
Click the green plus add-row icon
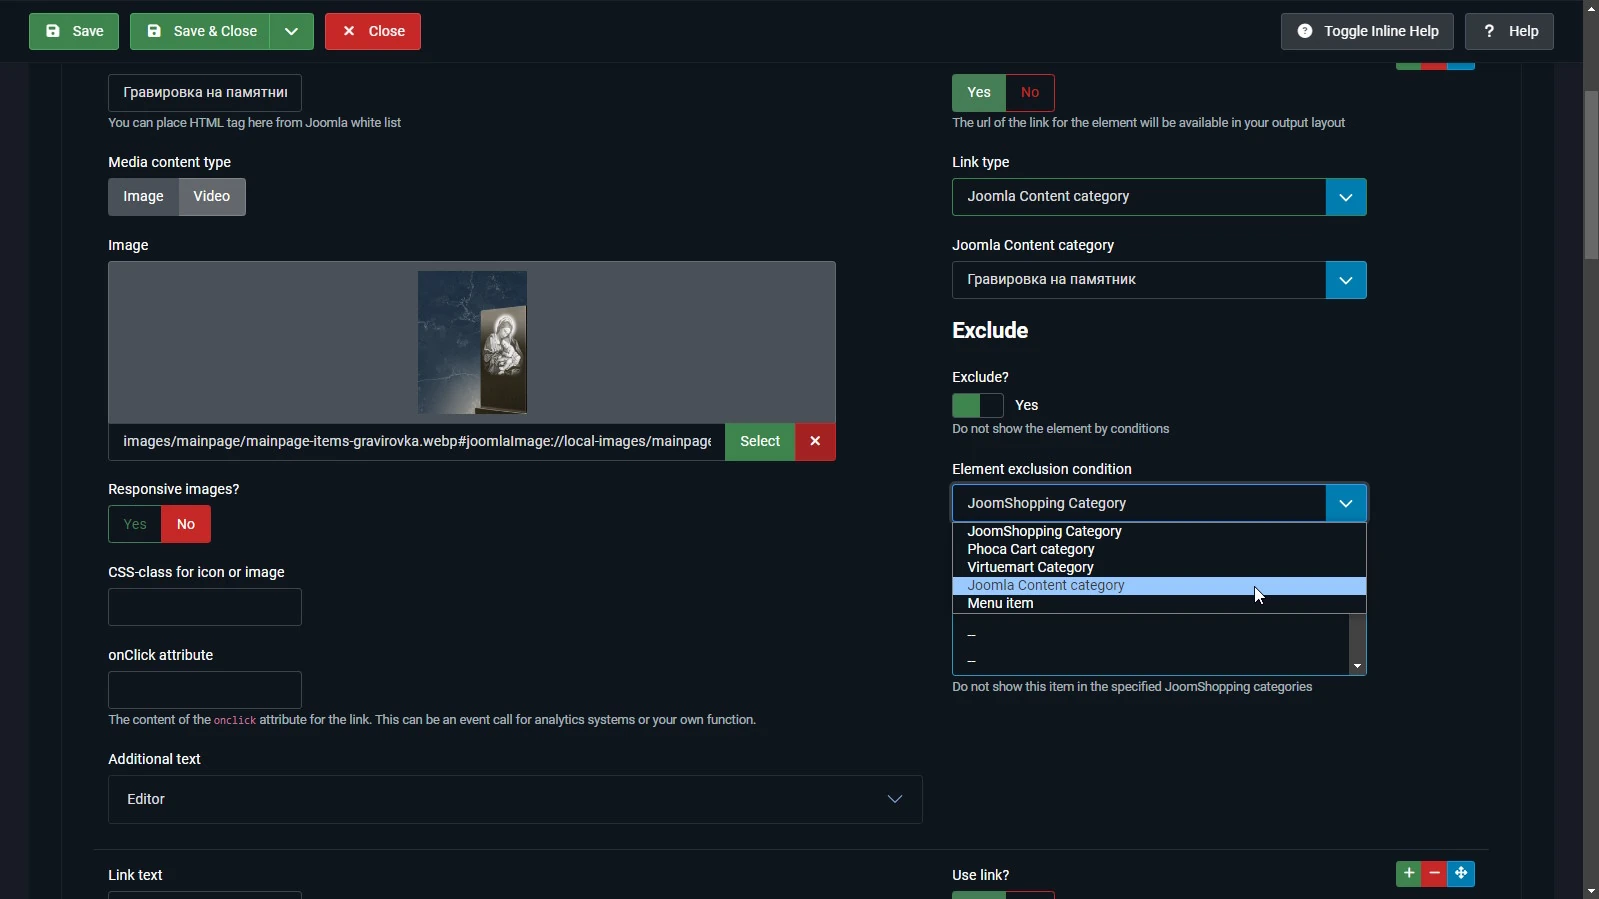[x=1409, y=874]
